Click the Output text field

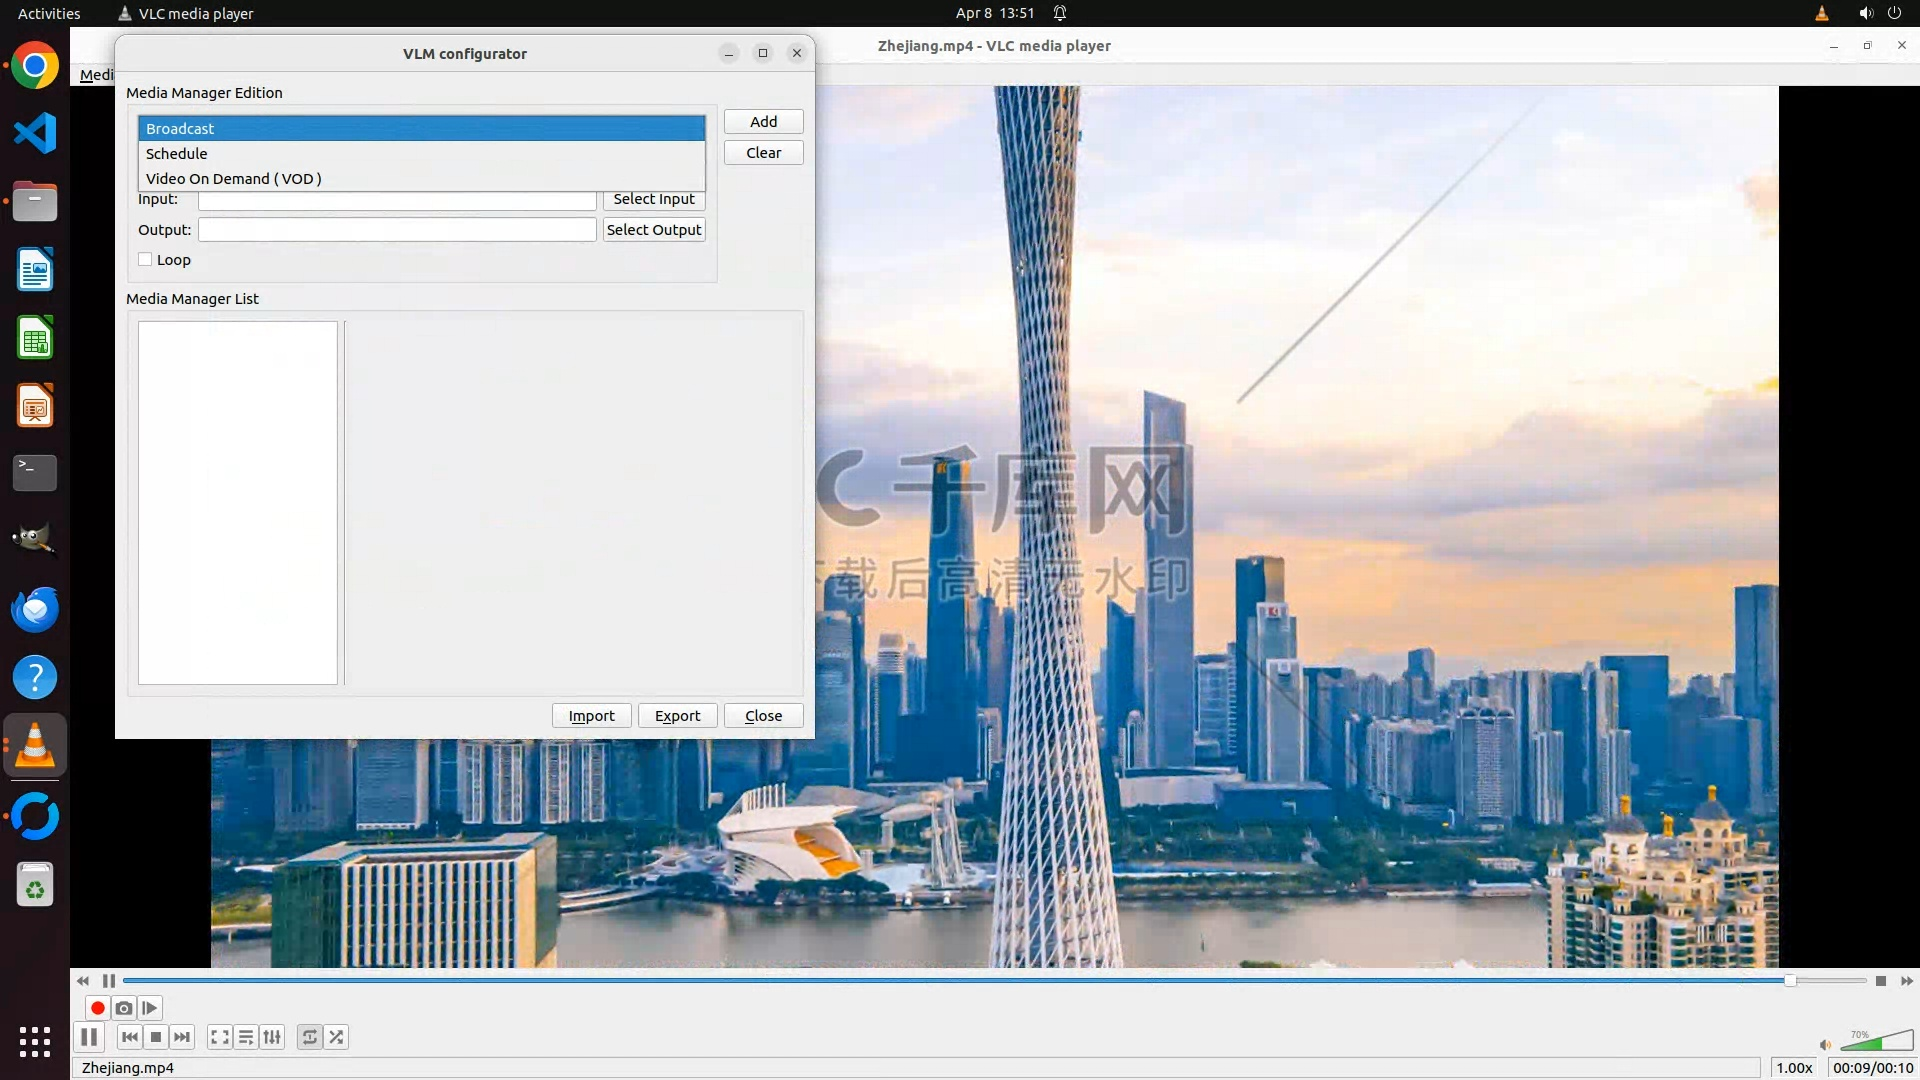[397, 230]
